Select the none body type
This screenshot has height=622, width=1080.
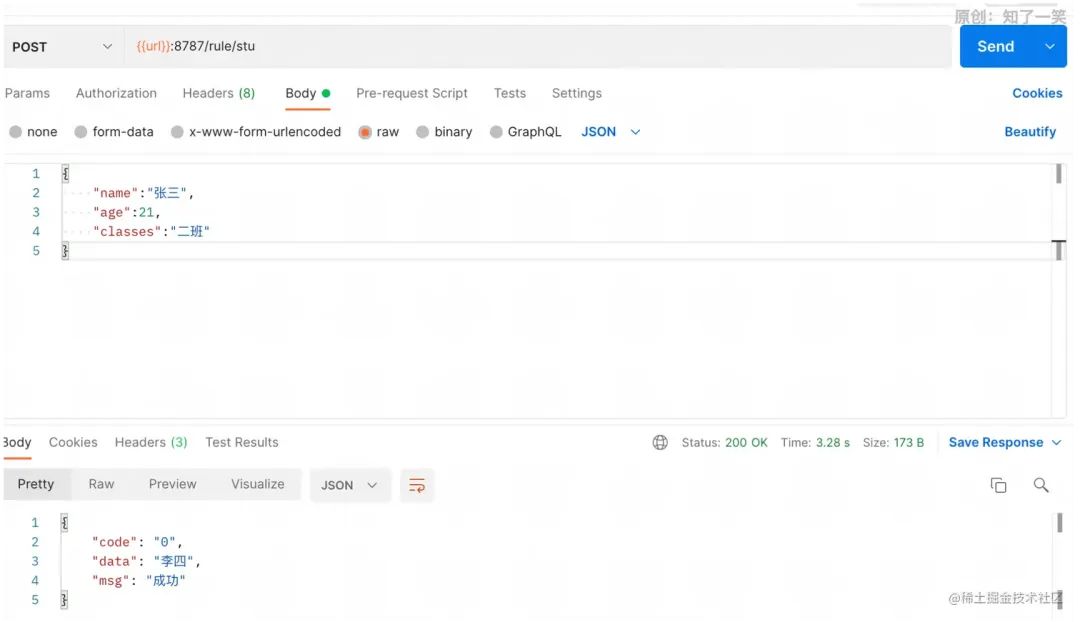33,132
